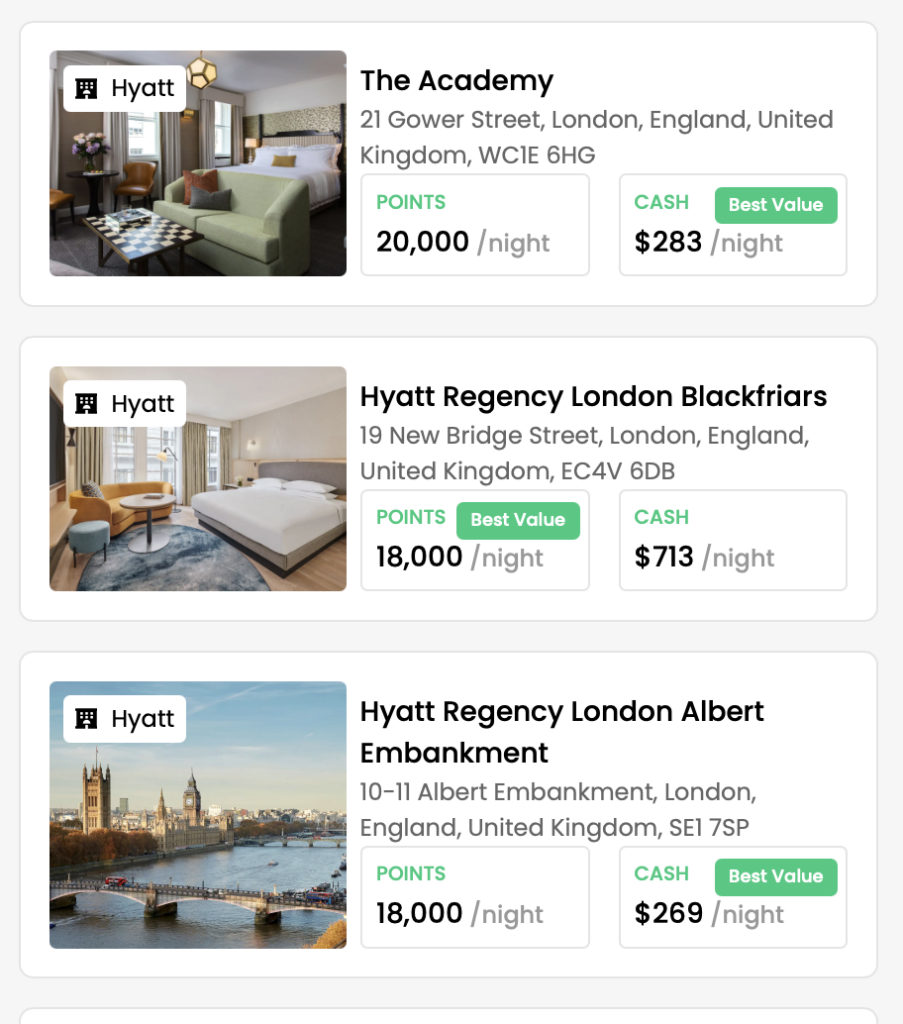Click the Hyatt building icon on The Academy photo
Screen dimensions: 903x1024
pos(87,89)
